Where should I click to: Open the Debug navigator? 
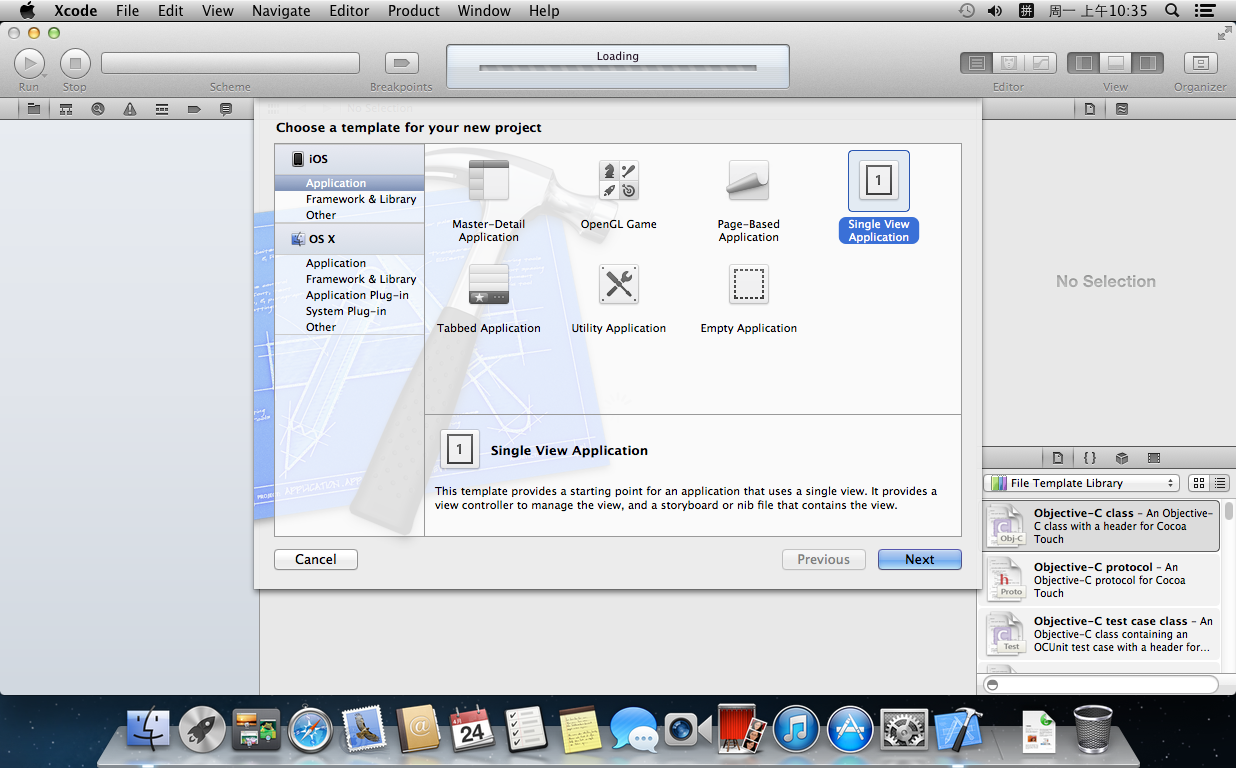click(161, 109)
